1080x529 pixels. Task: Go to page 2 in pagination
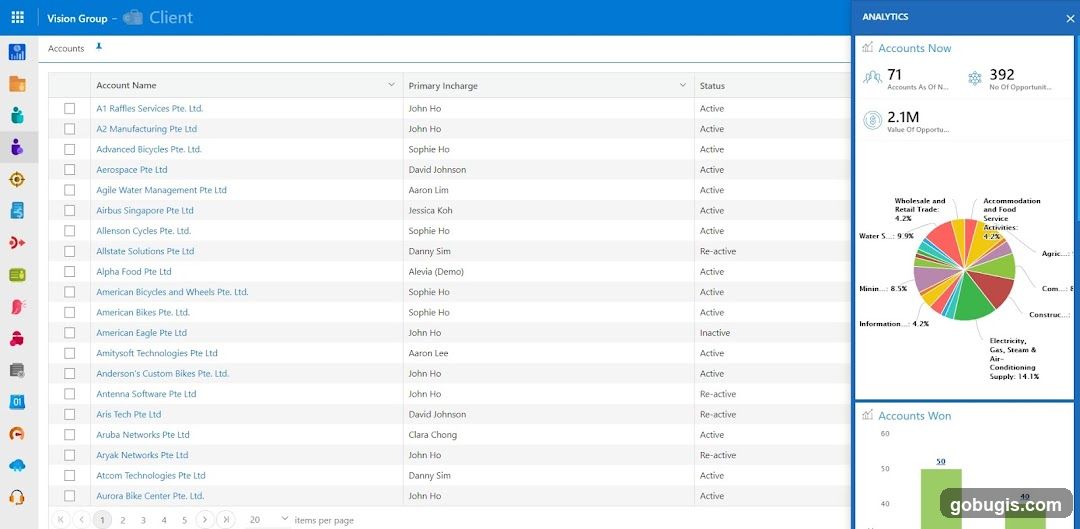[123, 520]
